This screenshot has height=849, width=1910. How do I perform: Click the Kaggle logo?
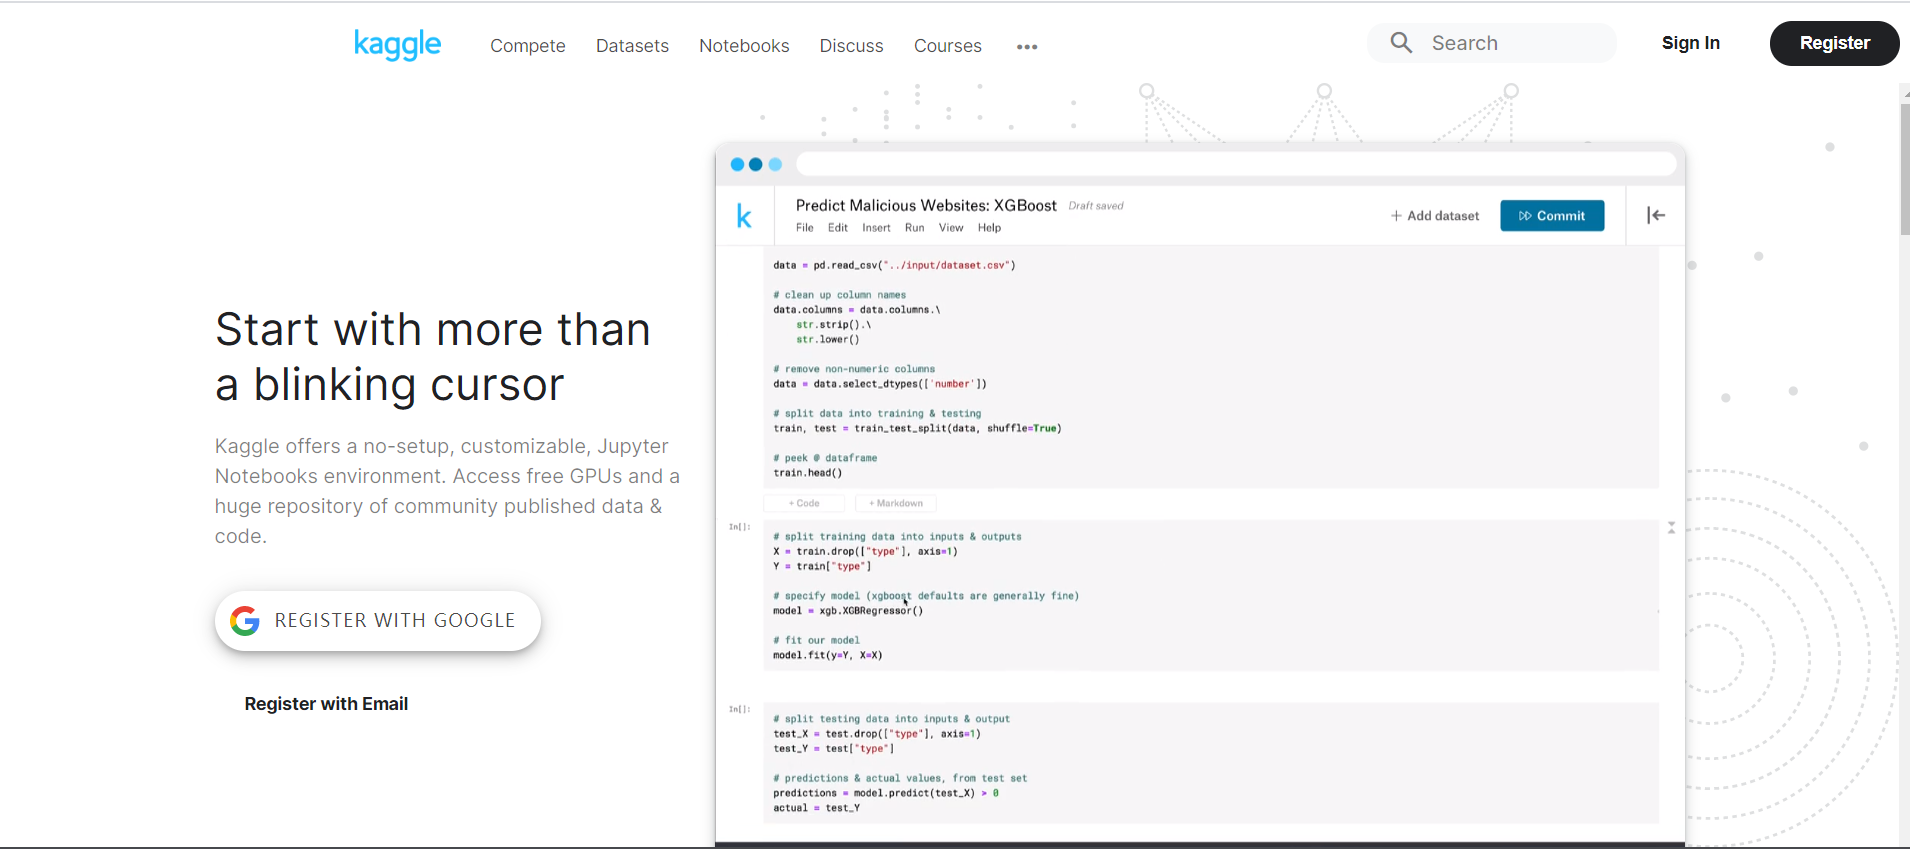(397, 44)
